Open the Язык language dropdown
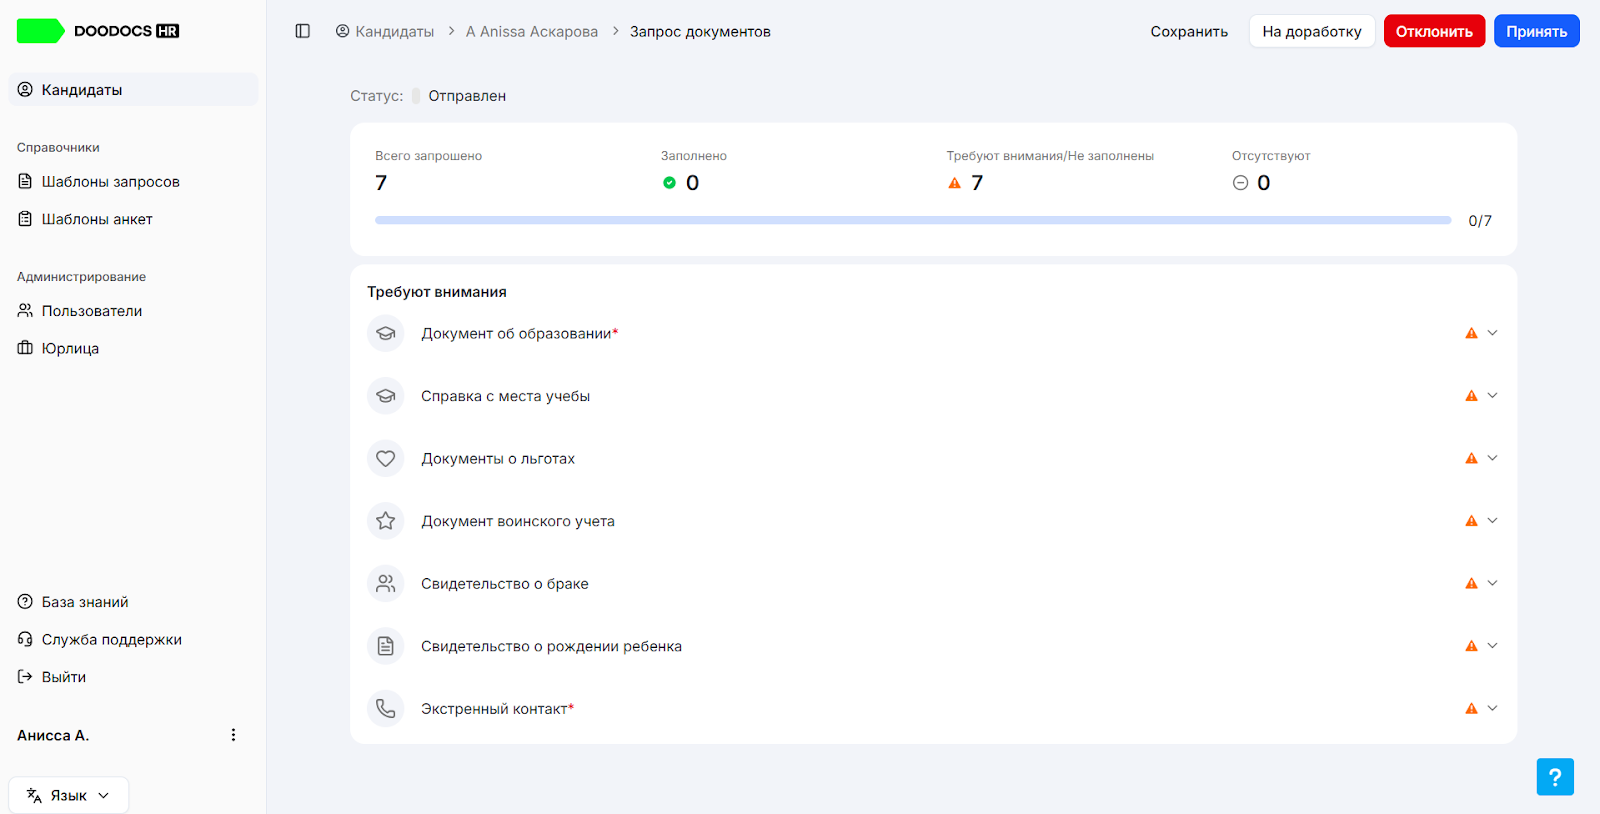The width and height of the screenshot is (1600, 814). point(69,796)
